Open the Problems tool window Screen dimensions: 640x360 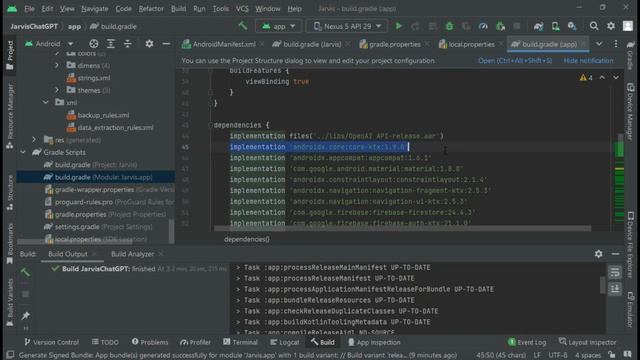(150, 342)
